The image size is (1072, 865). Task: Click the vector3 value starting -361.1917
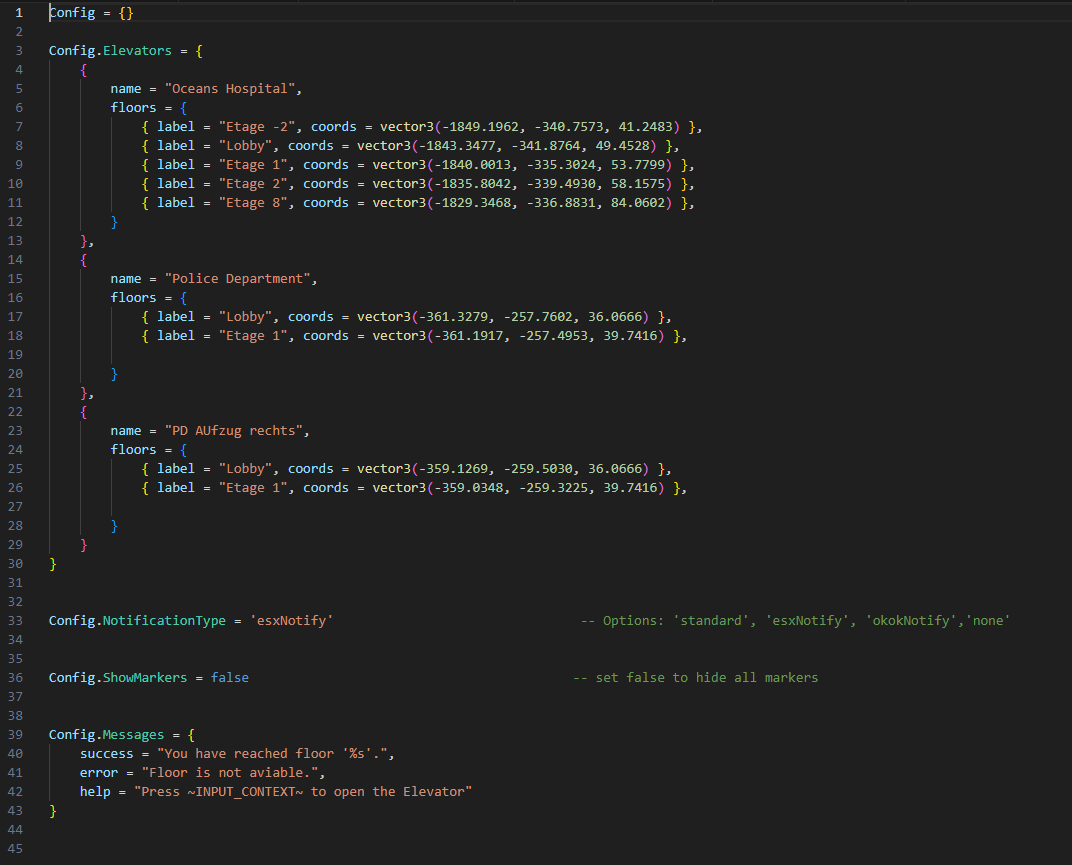pyautogui.click(x=518, y=336)
